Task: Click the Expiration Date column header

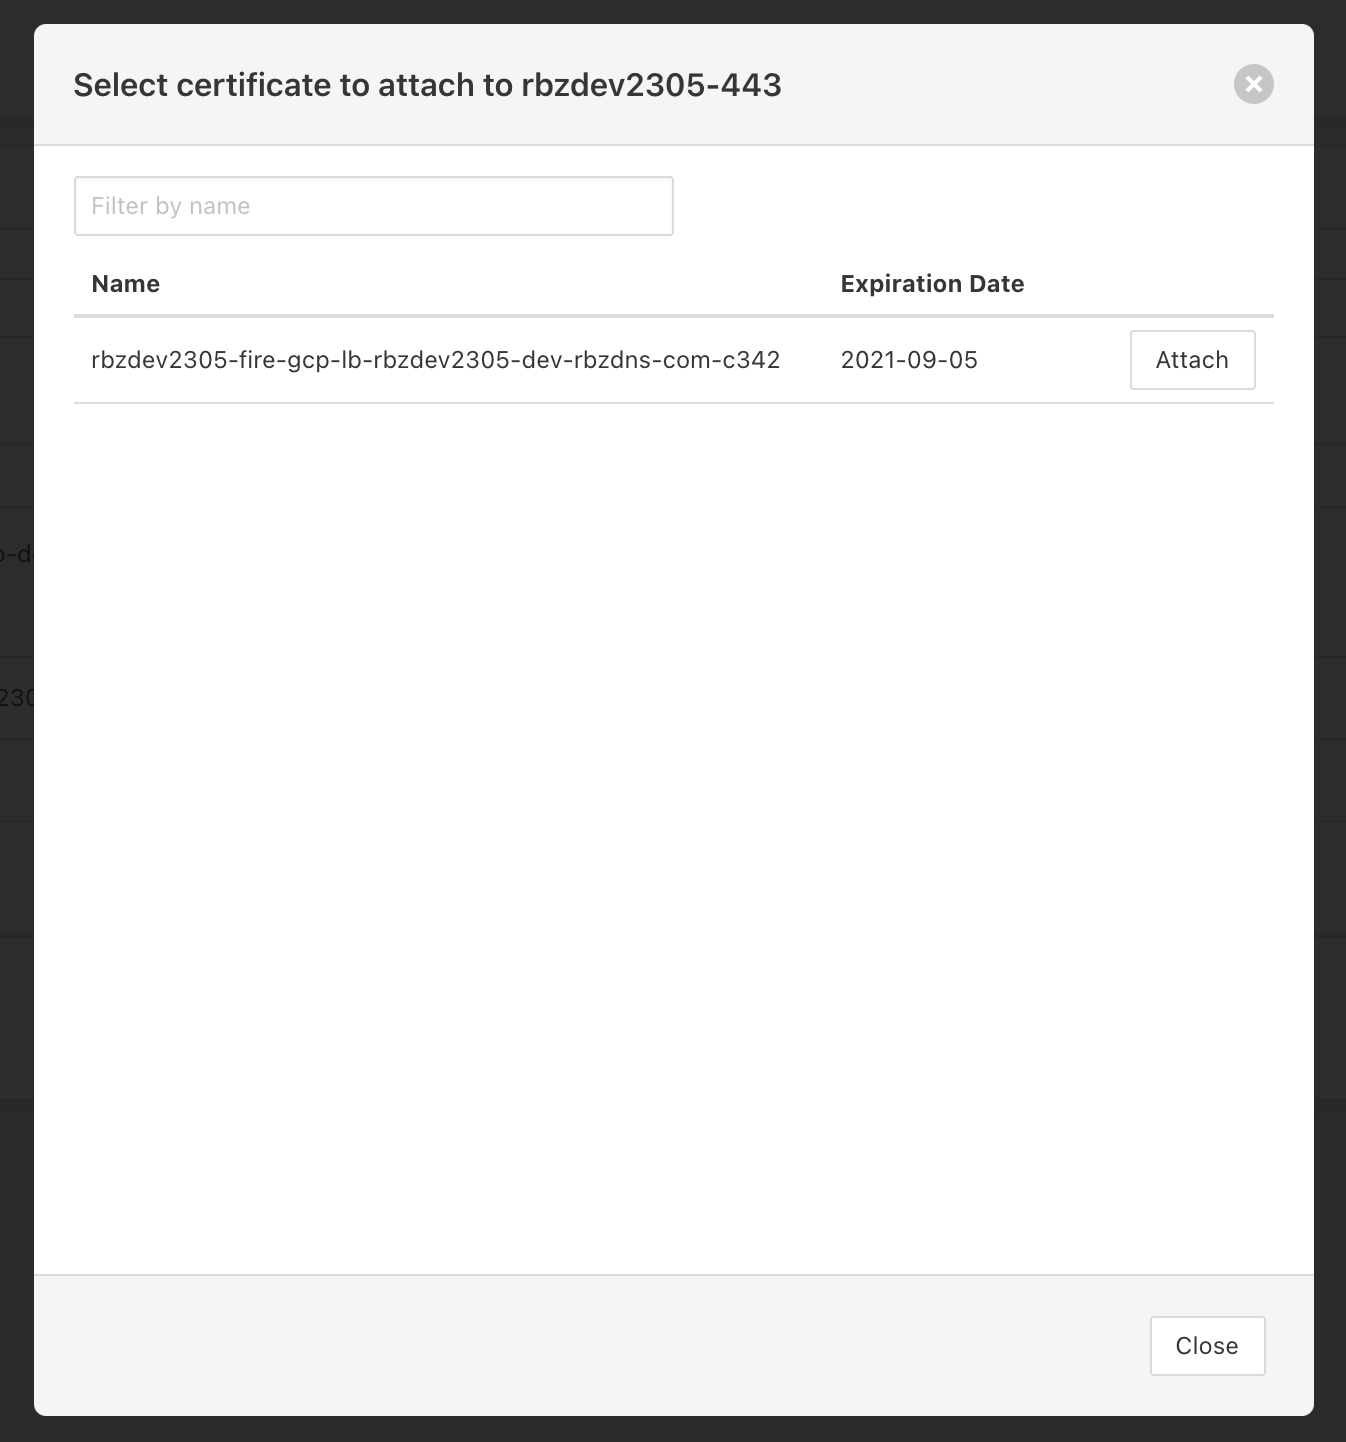Action: pos(931,284)
